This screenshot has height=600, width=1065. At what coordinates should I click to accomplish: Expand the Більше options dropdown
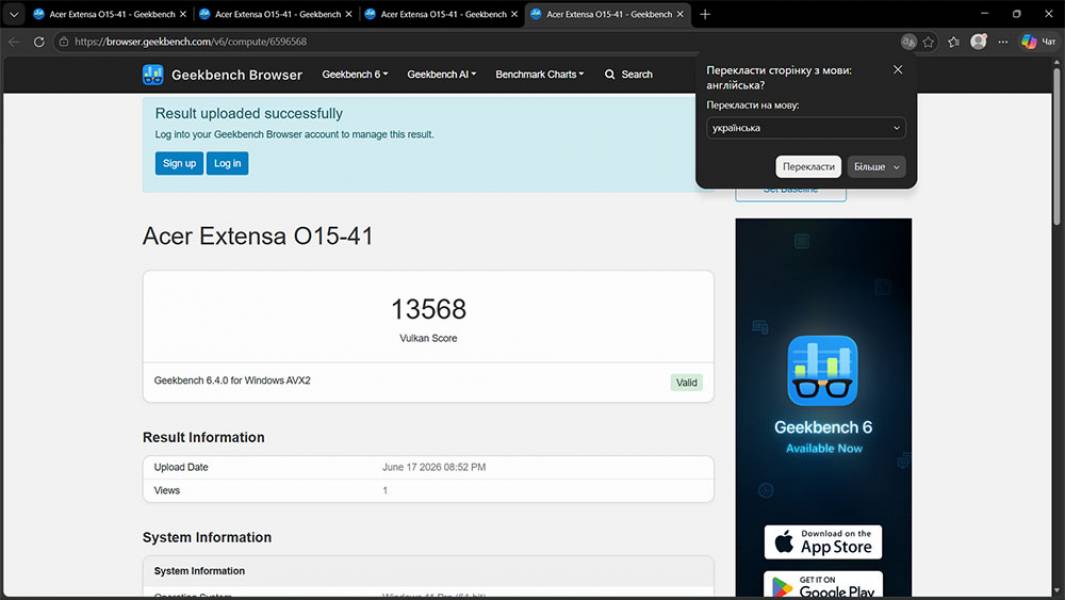point(876,166)
